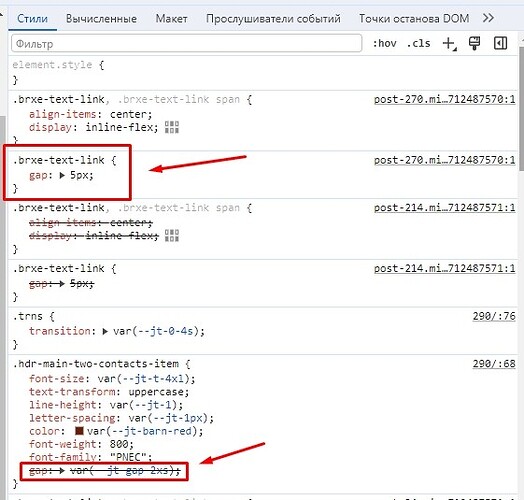Image resolution: width=524 pixels, height=500 pixels.
Task: Click the vertical scrollbar of Styles pane
Action: tap(521, 110)
